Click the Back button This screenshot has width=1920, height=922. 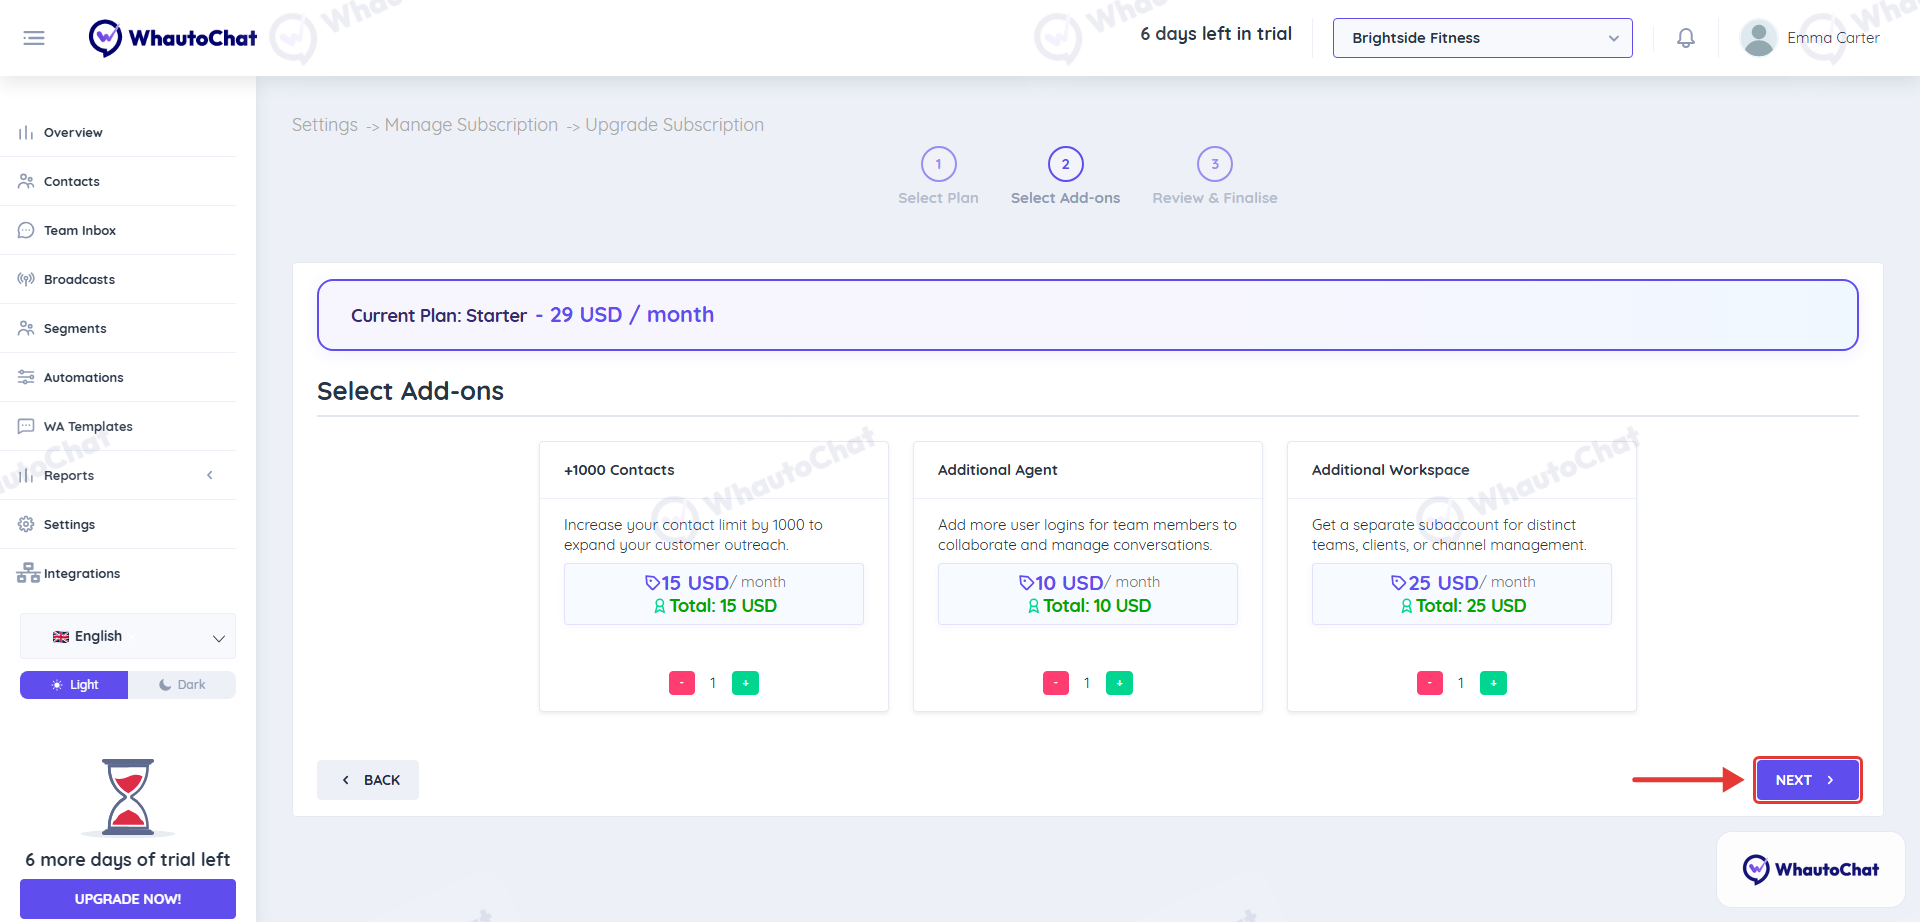(x=368, y=780)
